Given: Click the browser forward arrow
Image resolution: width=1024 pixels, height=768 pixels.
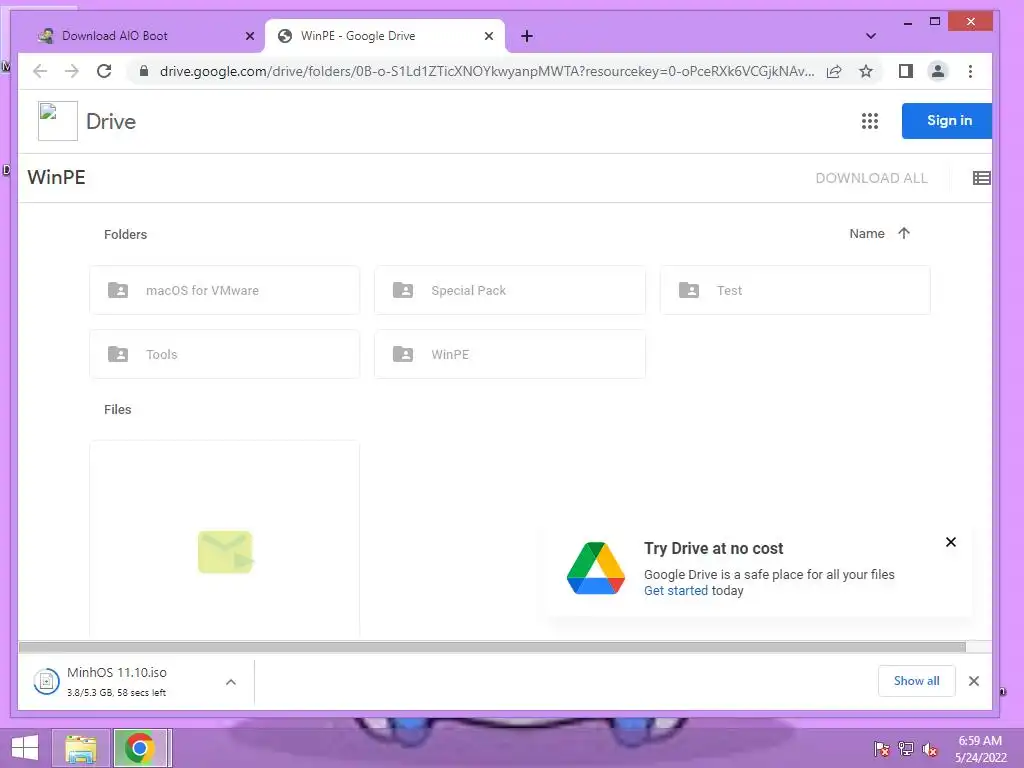Looking at the screenshot, I should [72, 71].
